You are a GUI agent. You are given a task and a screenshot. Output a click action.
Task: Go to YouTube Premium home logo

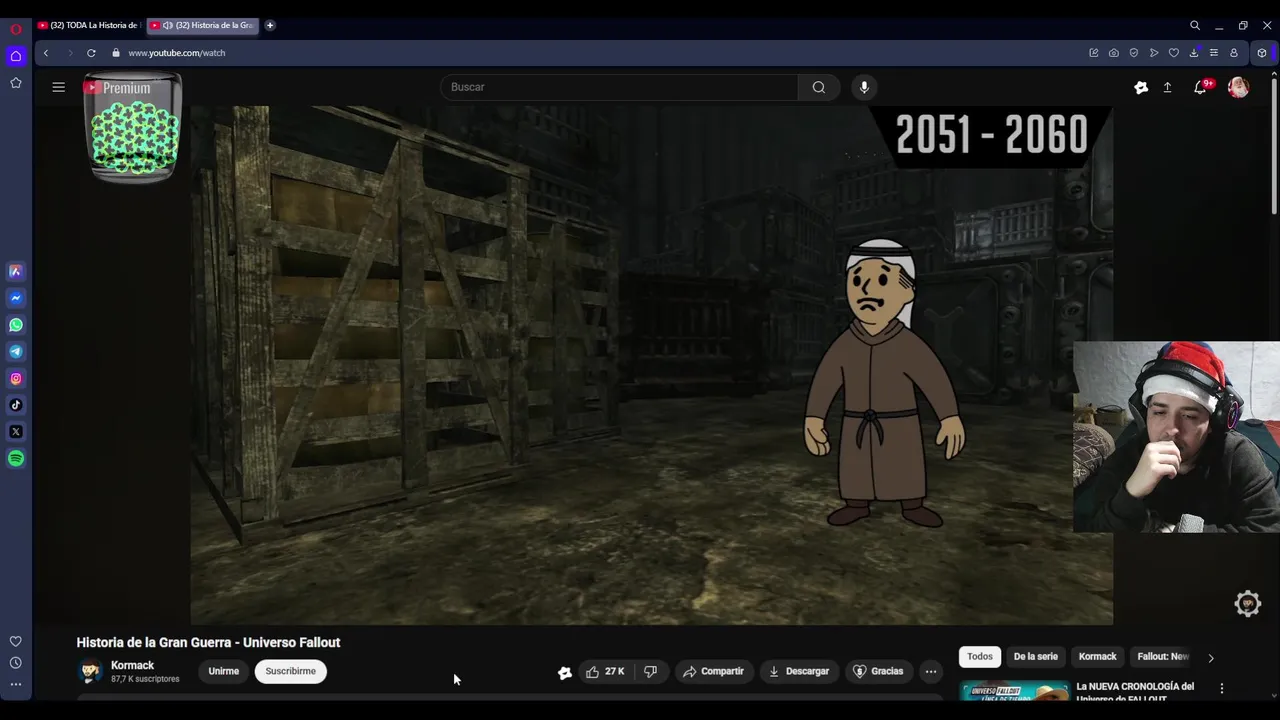point(117,88)
